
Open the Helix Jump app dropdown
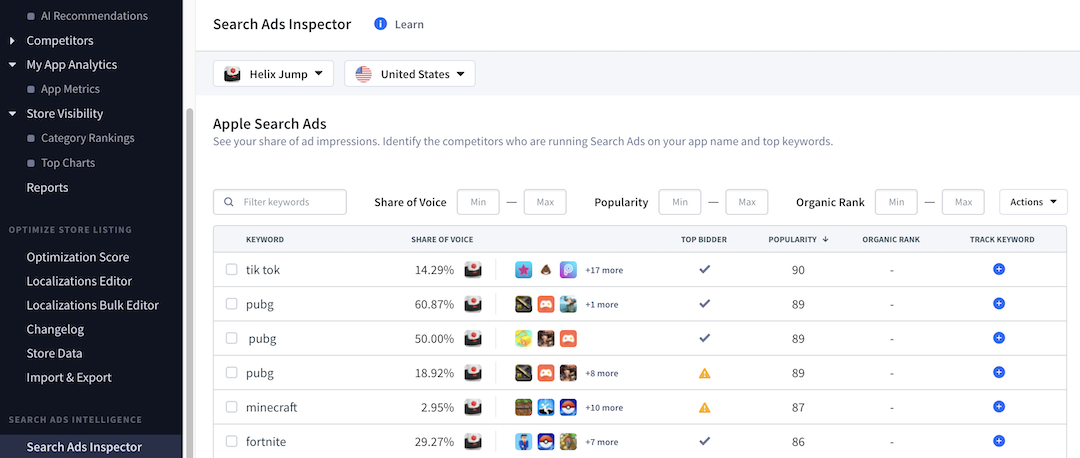273,74
